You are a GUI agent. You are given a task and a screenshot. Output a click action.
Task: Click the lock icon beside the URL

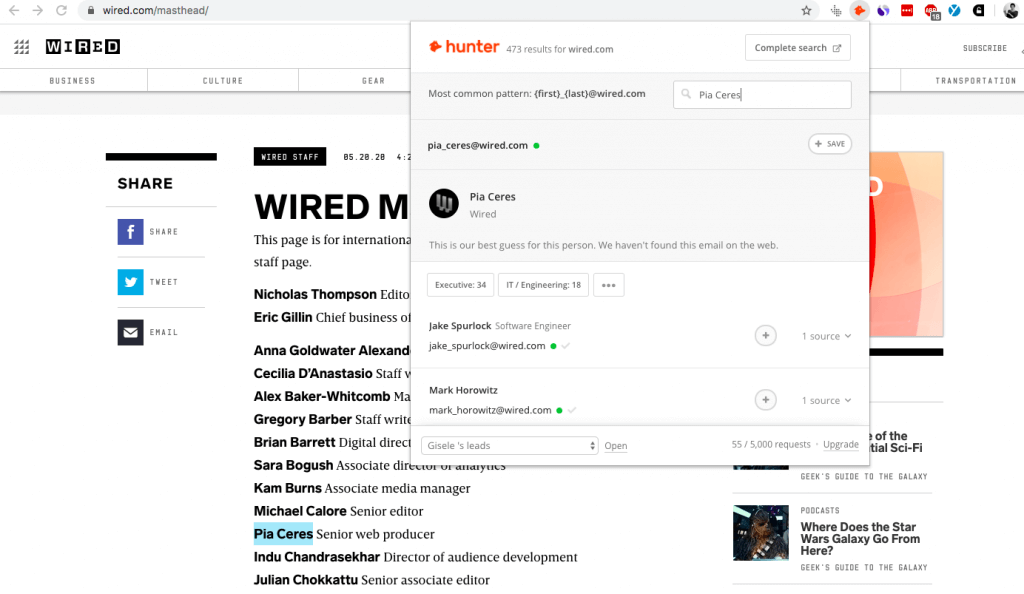point(91,10)
